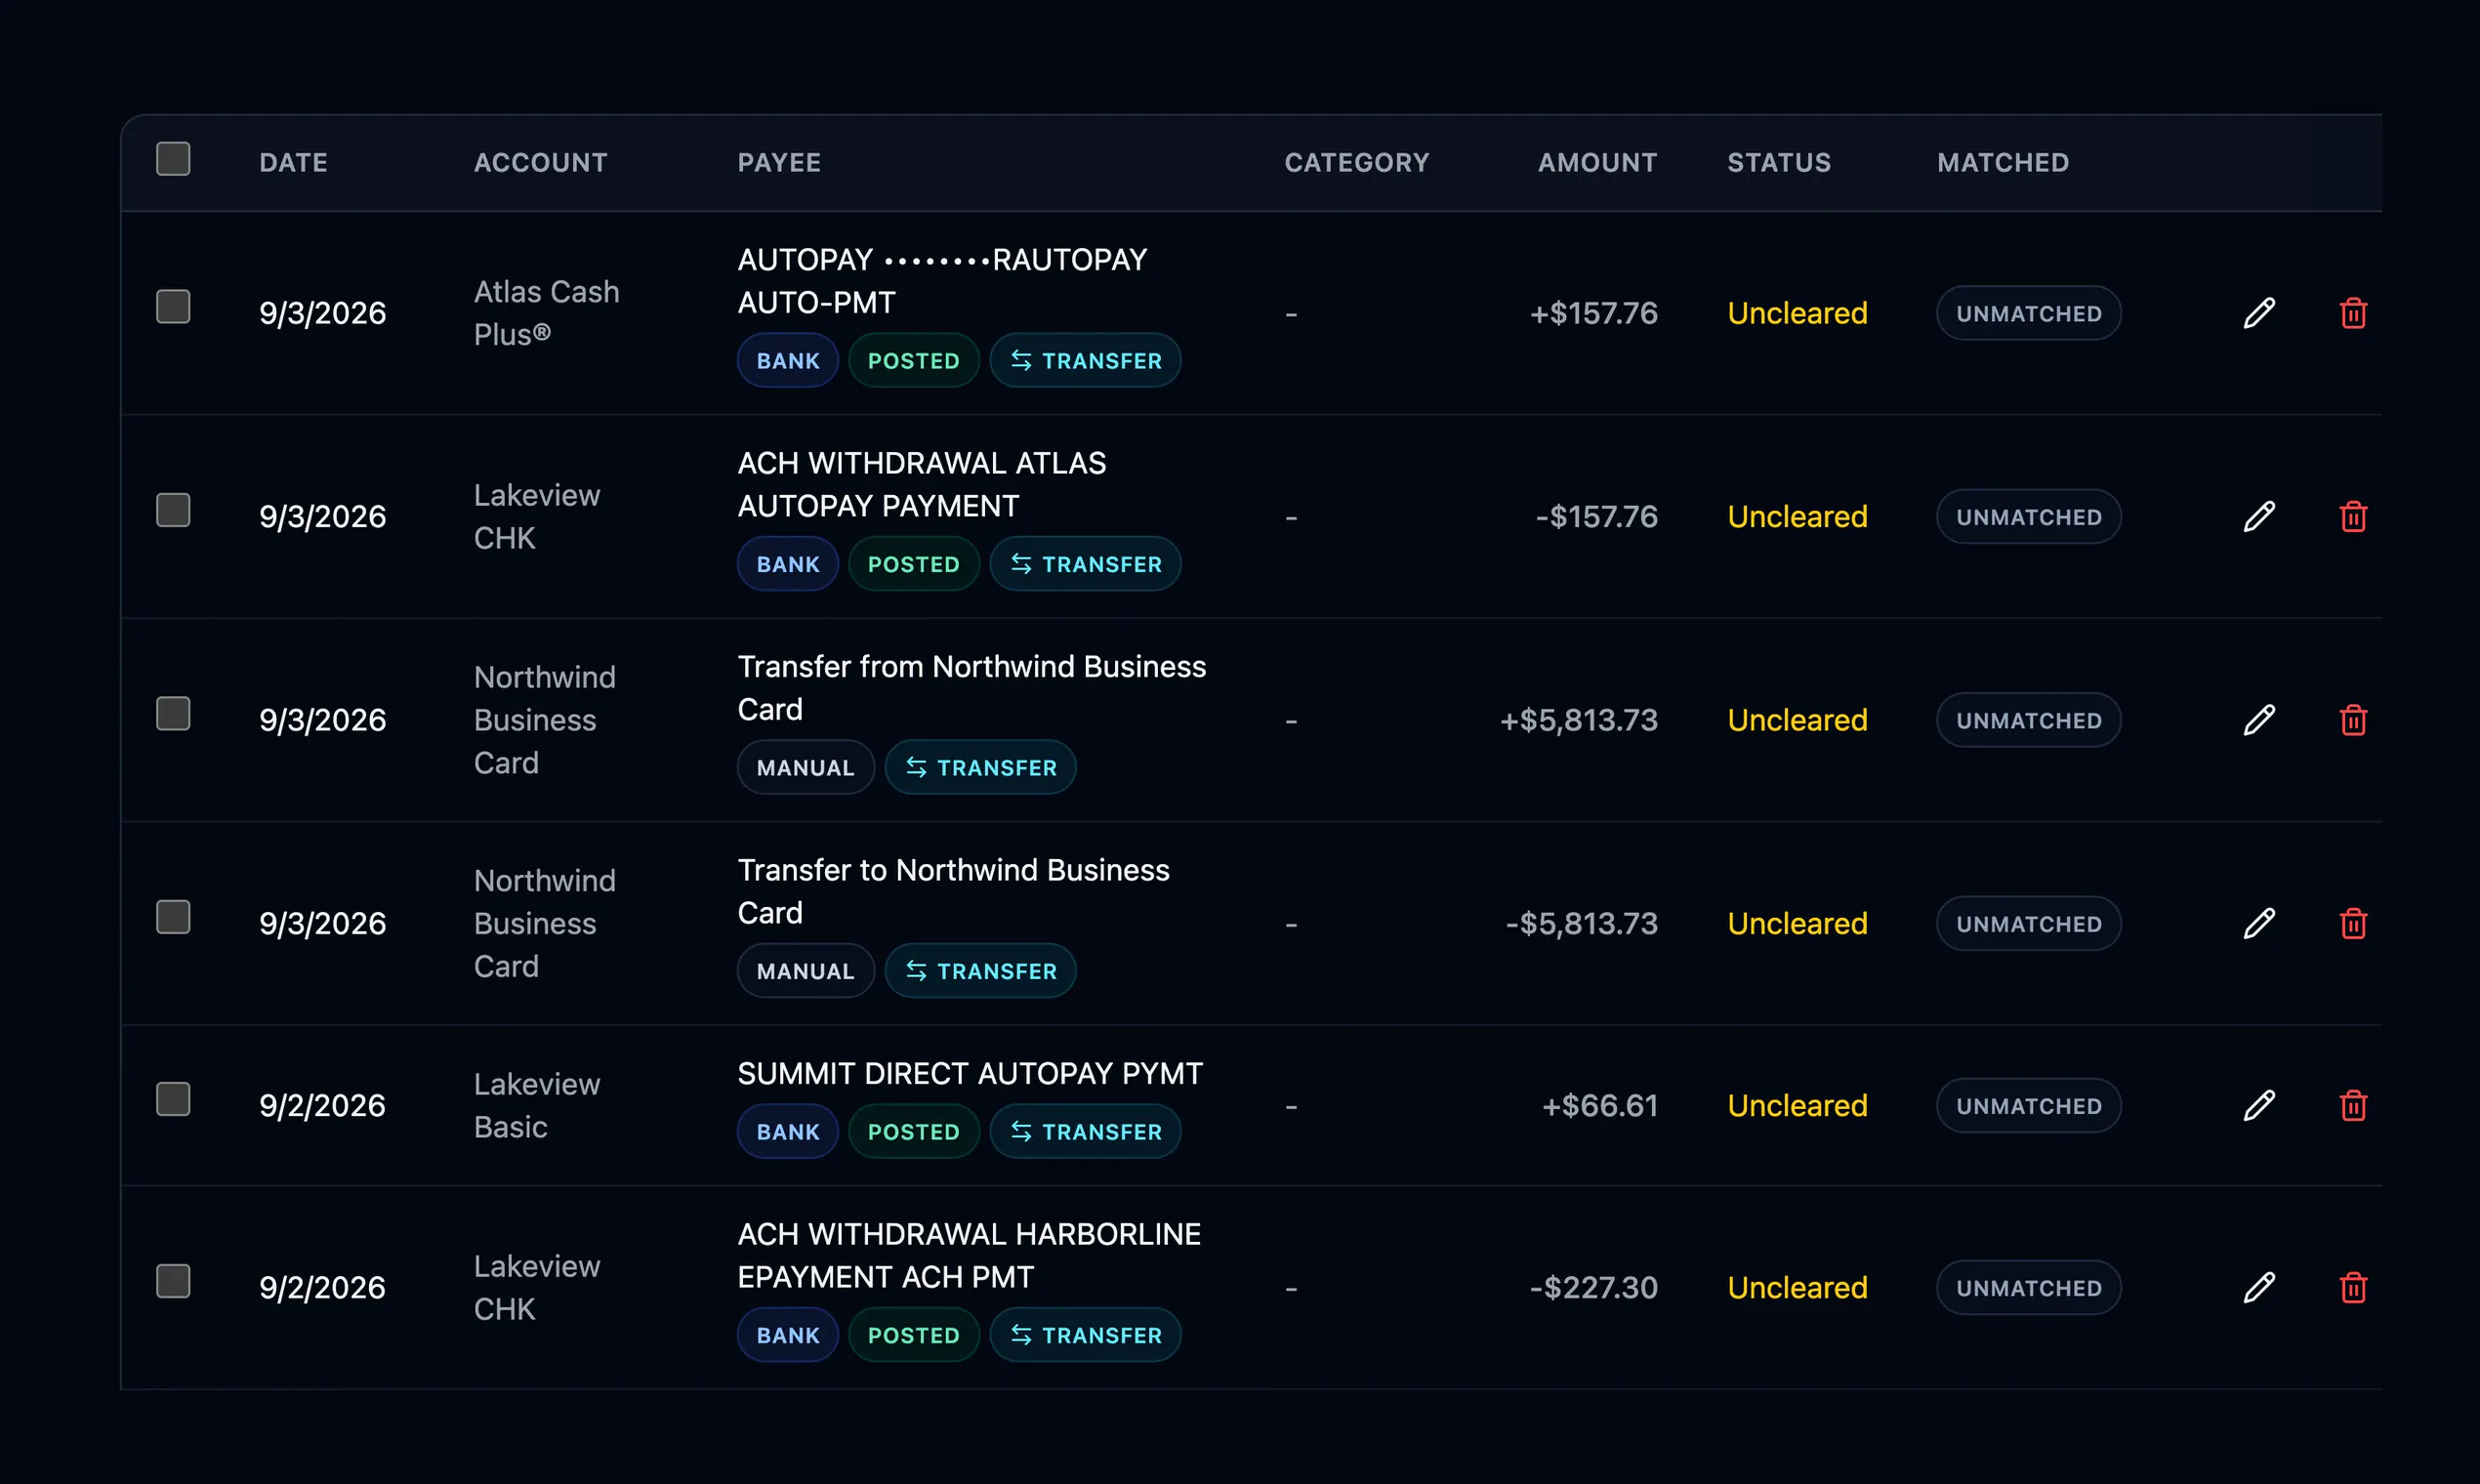Click the Unmatched badge for +$5,813.73
The width and height of the screenshot is (2480, 1484).
(x=2028, y=720)
